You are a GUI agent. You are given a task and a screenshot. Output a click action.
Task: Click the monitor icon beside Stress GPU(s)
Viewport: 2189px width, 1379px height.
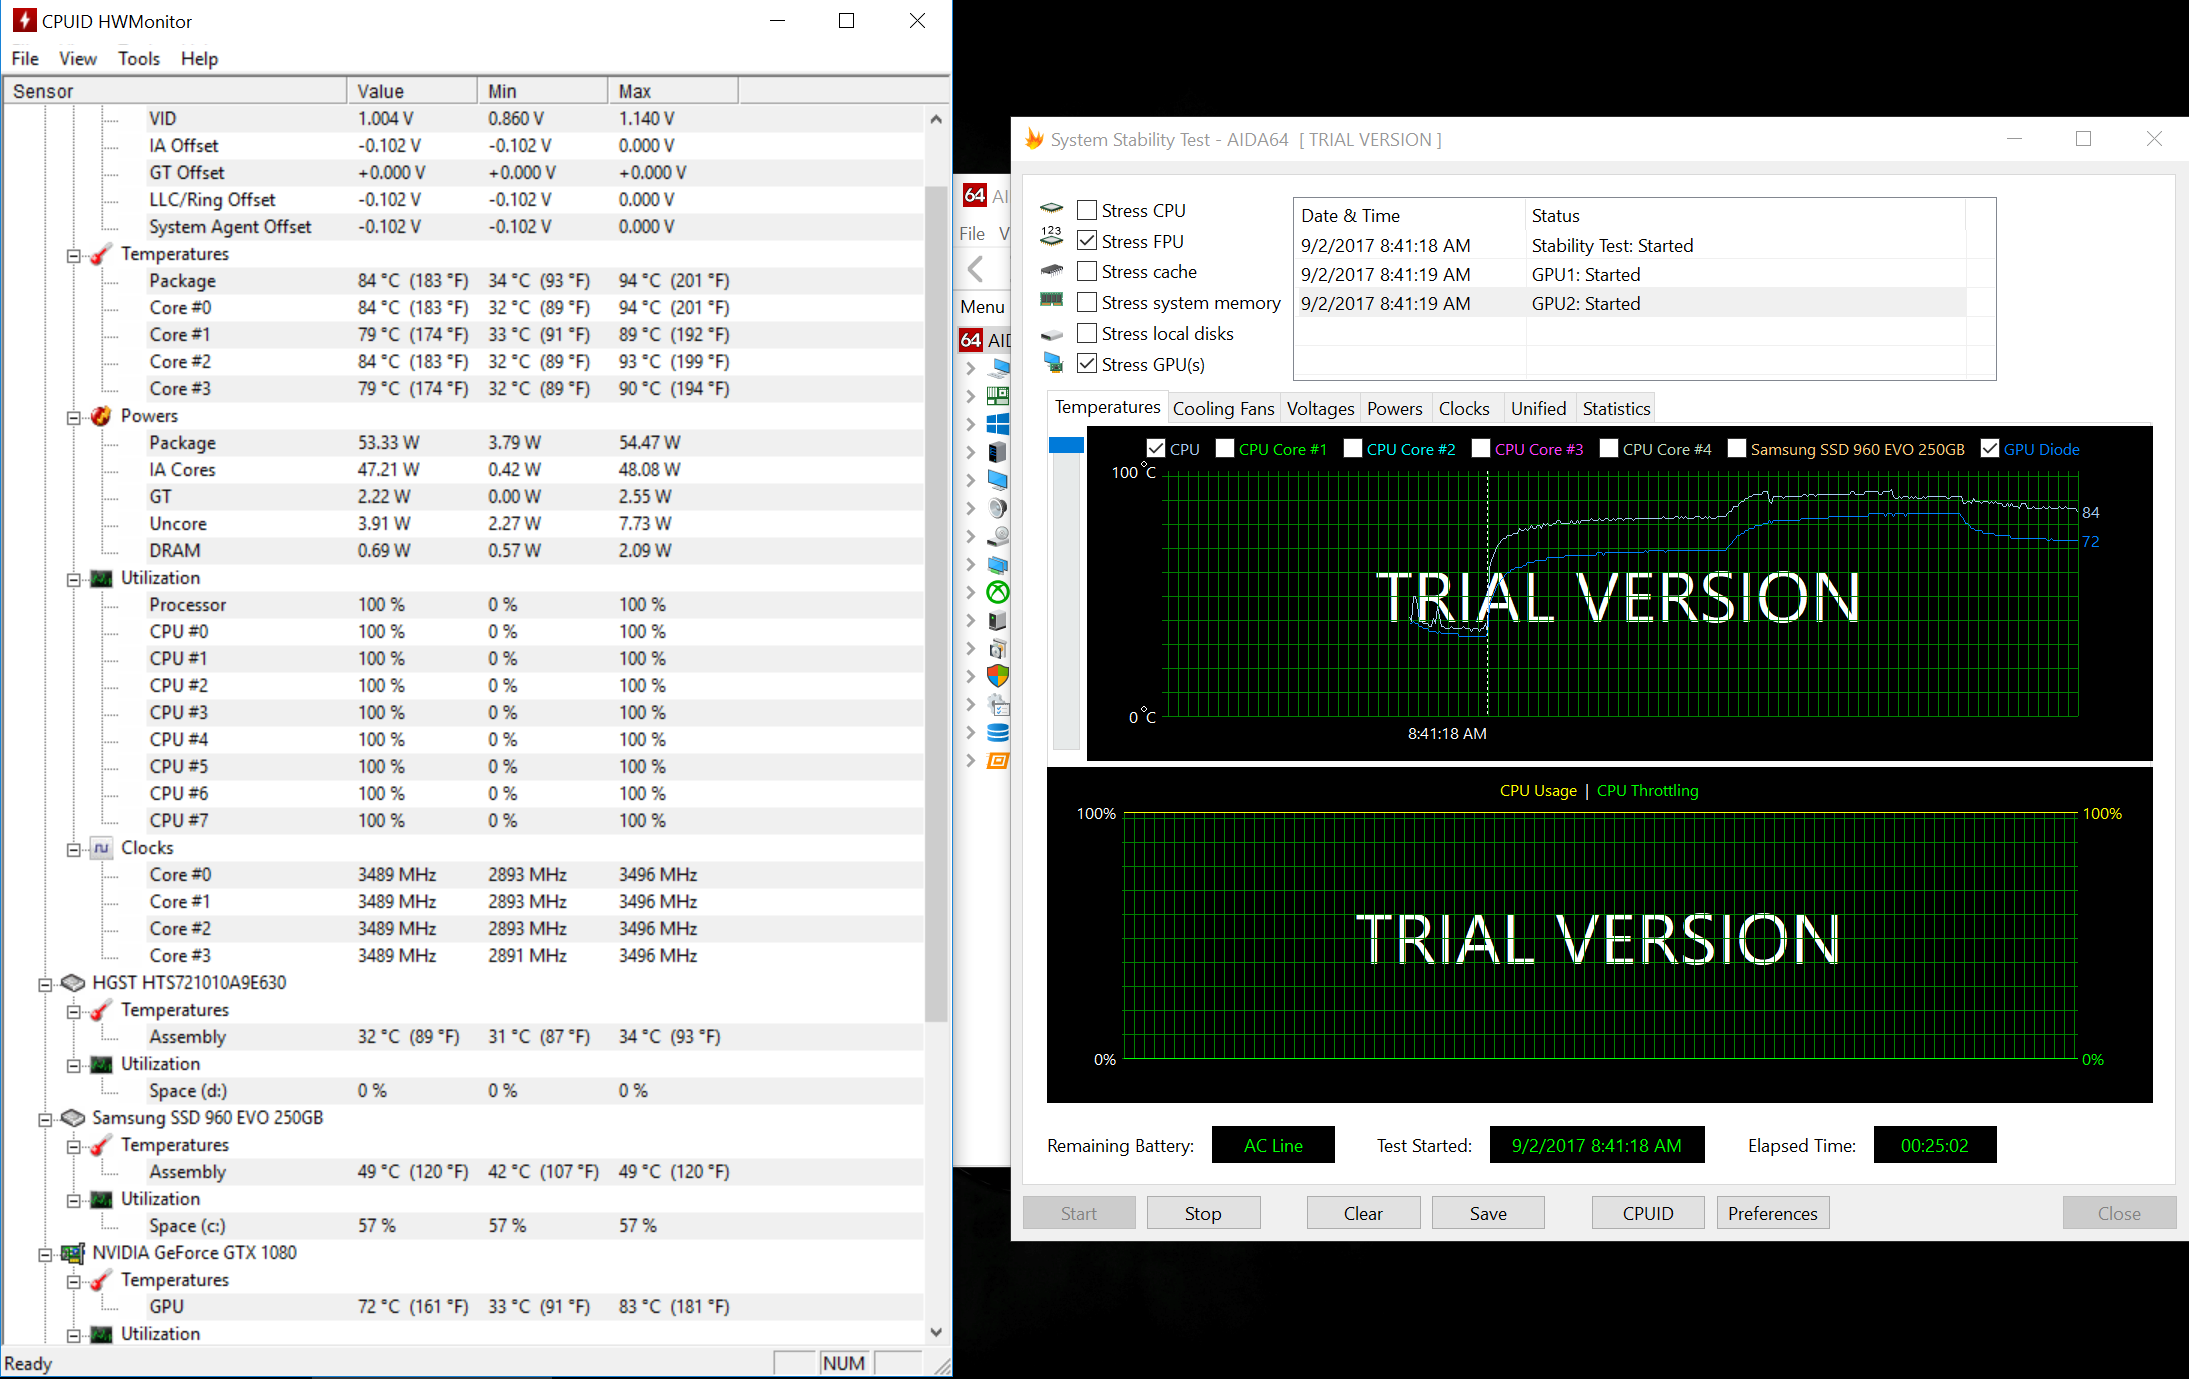pyautogui.click(x=1052, y=362)
